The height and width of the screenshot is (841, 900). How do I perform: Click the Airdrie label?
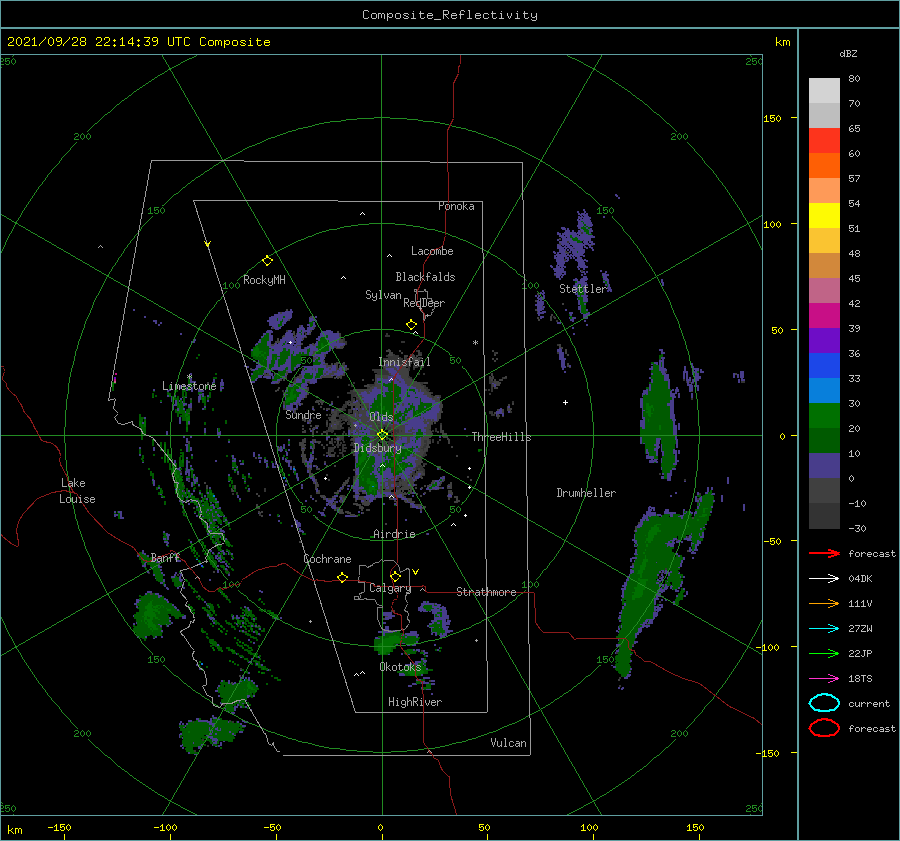coord(394,534)
